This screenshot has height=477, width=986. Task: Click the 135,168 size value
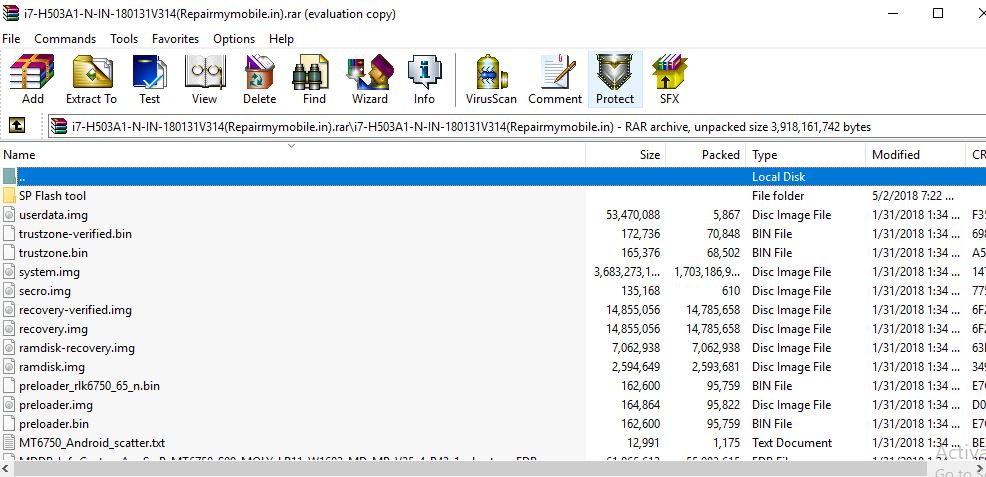[640, 291]
